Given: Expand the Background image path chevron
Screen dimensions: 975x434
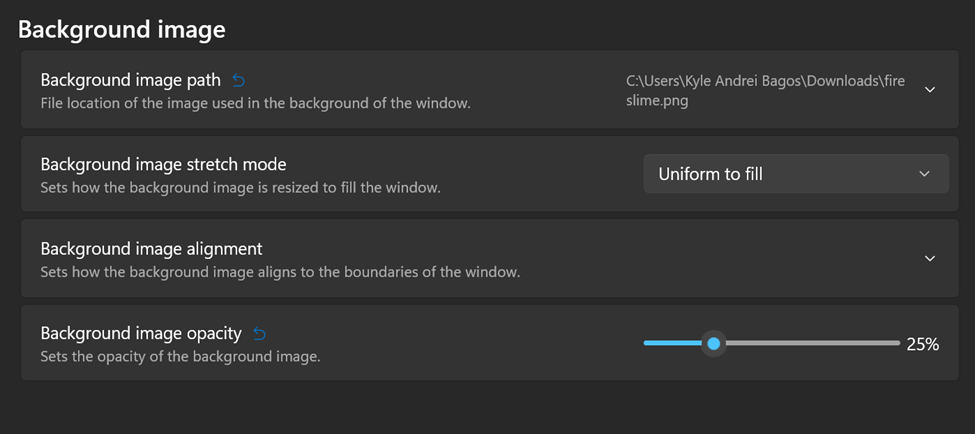Looking at the screenshot, I should click(930, 90).
